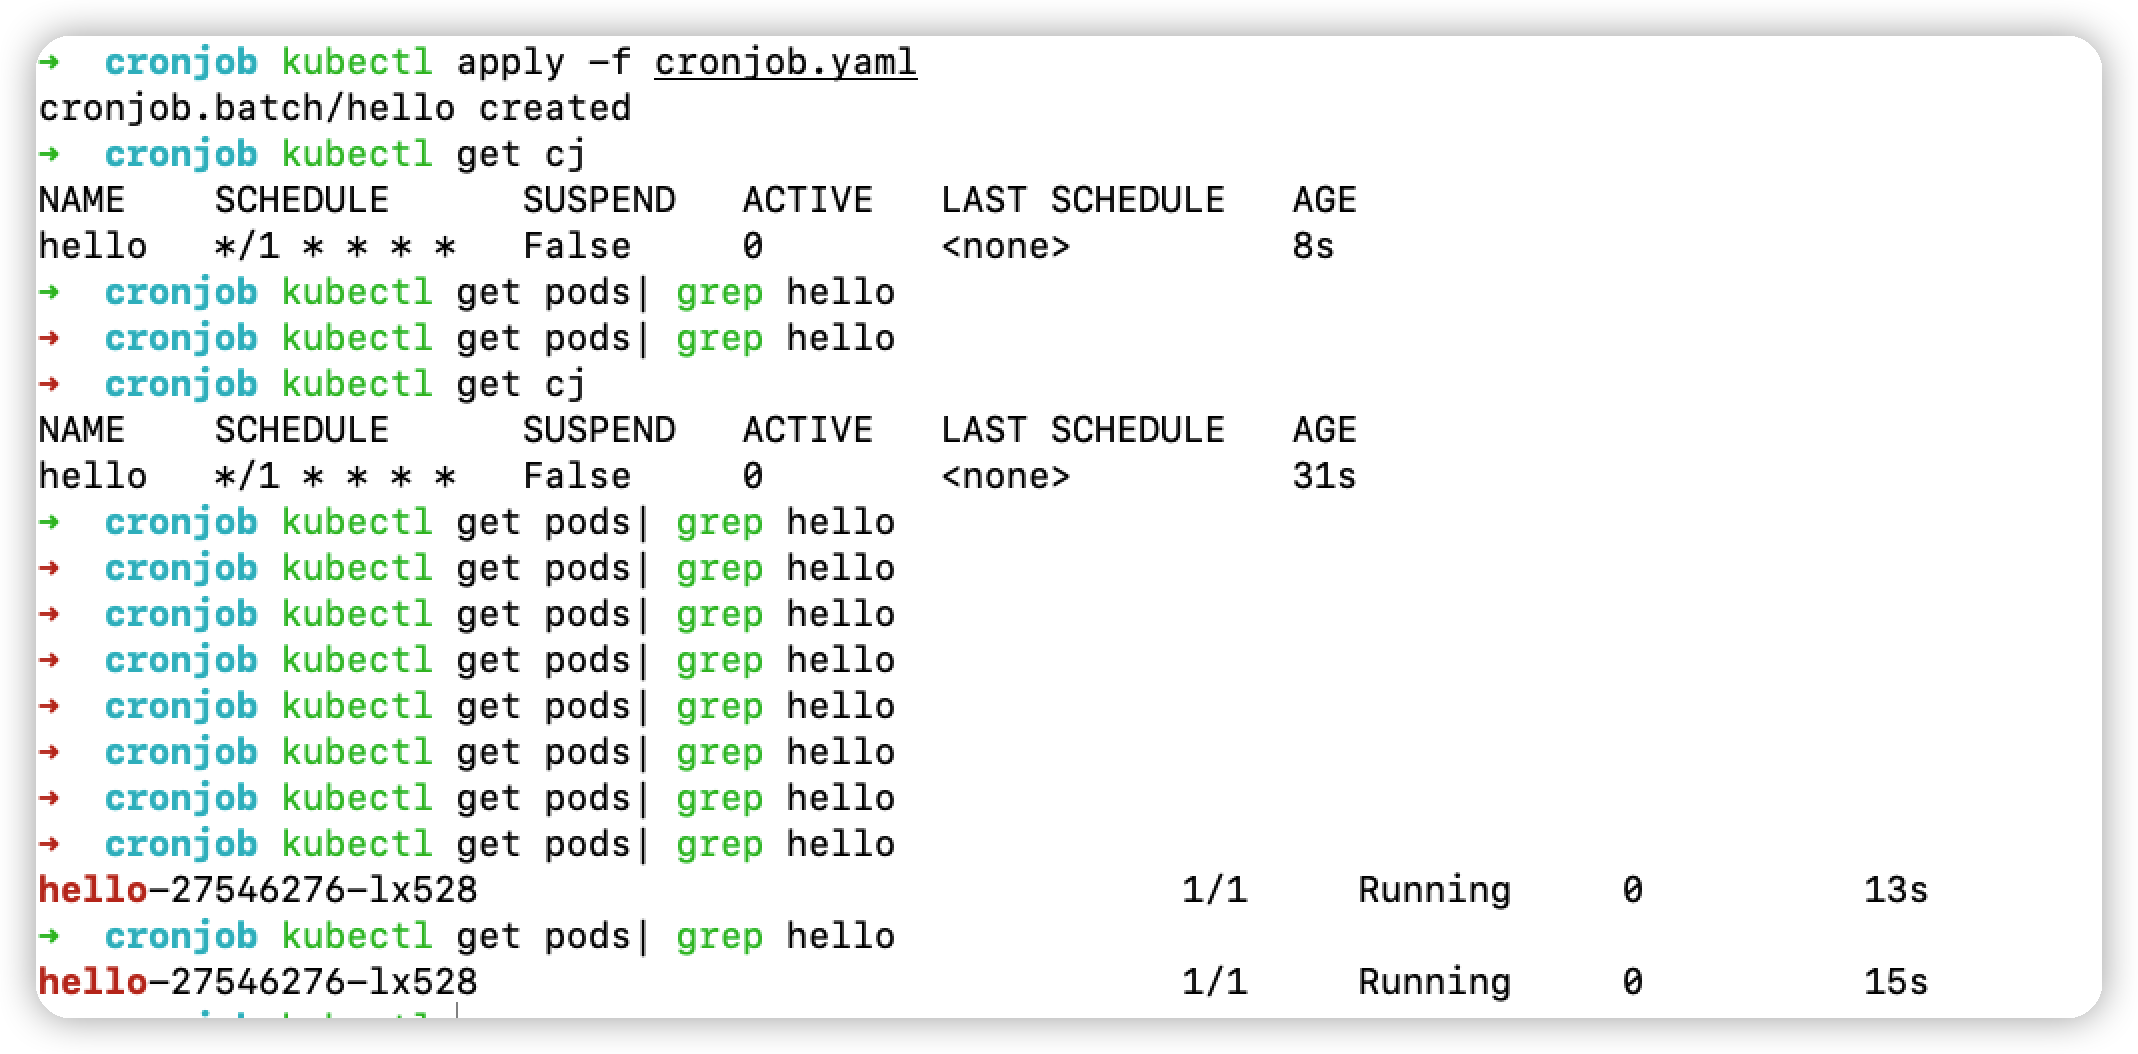Click the underlined cronjob.yaml filename

785,62
